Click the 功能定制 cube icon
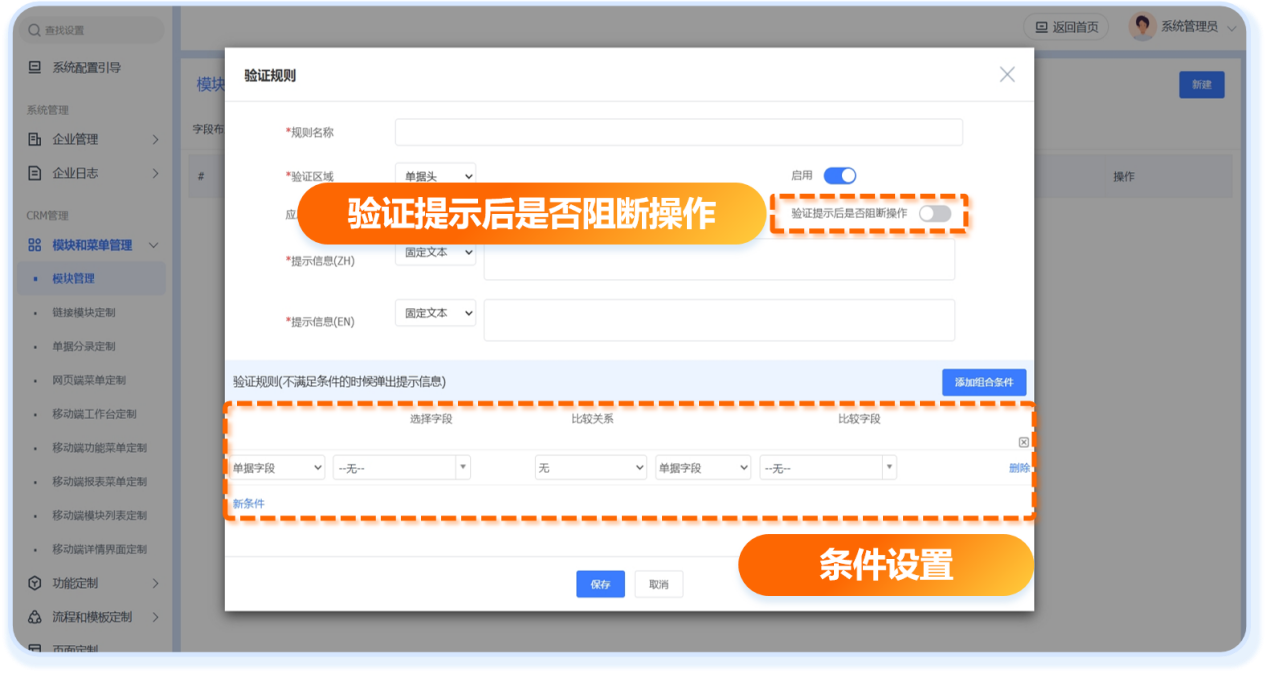The image size is (1267, 674). [x=35, y=583]
